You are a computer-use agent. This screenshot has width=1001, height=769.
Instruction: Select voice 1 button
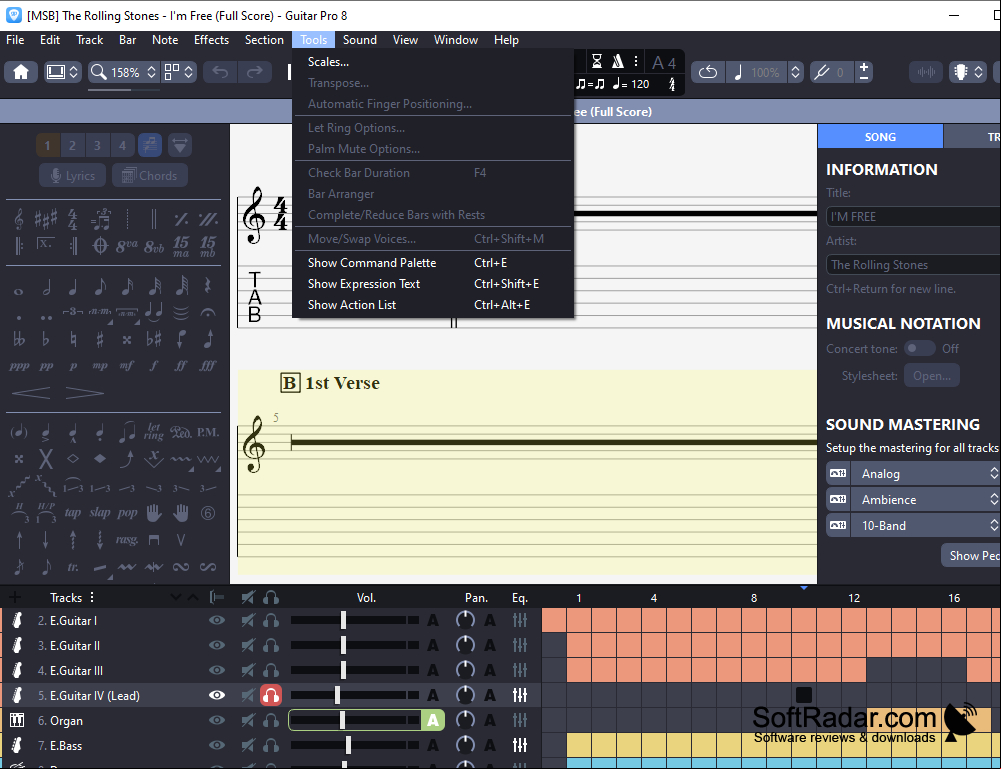pos(47,146)
